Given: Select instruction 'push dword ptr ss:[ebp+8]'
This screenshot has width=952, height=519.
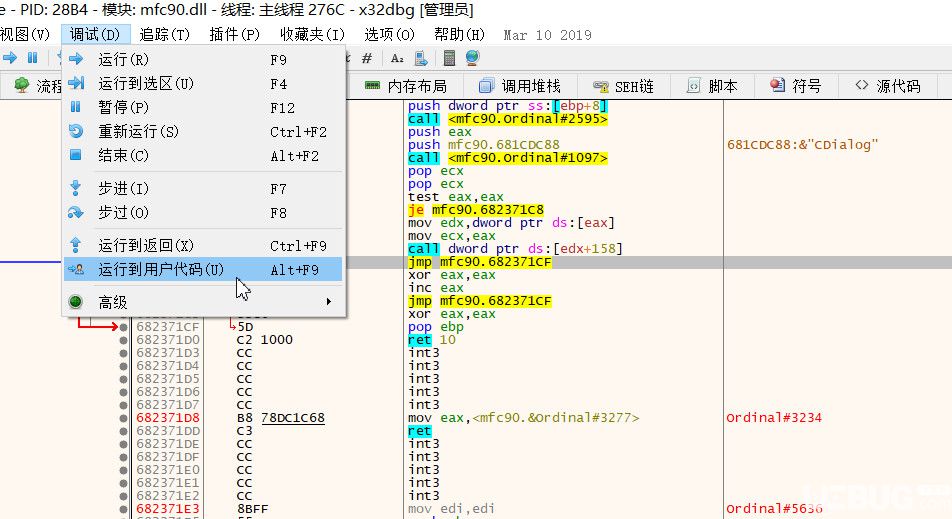Looking at the screenshot, I should [508, 106].
